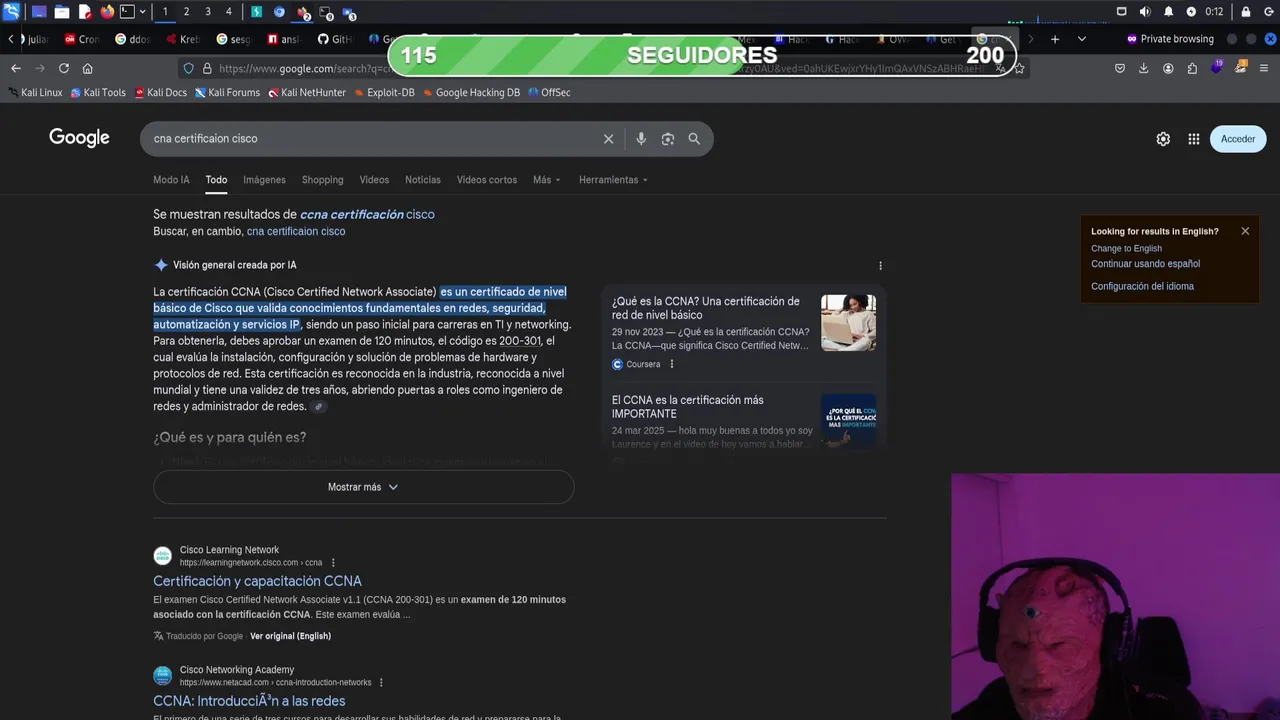Open the Google Hacking DB bookmark
The width and height of the screenshot is (1280, 720).
coord(471,92)
